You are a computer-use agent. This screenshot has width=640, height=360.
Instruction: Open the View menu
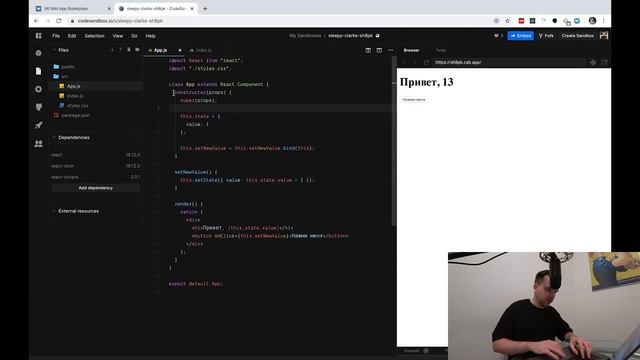[118, 36]
